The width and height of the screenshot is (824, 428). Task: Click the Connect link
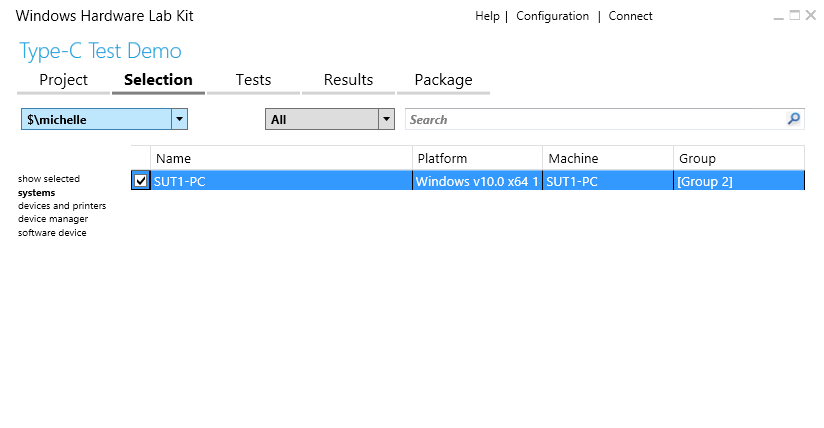pos(630,16)
